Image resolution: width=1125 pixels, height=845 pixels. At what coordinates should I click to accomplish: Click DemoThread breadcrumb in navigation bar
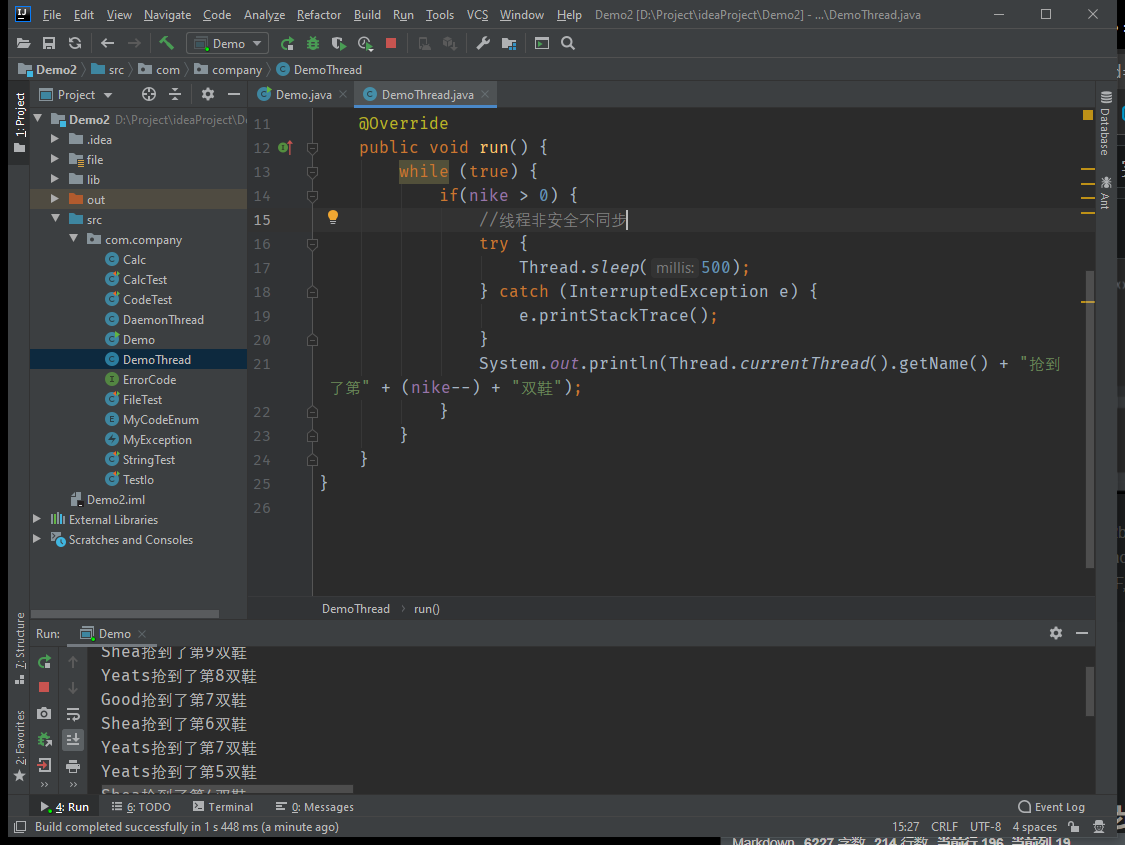pos(319,70)
